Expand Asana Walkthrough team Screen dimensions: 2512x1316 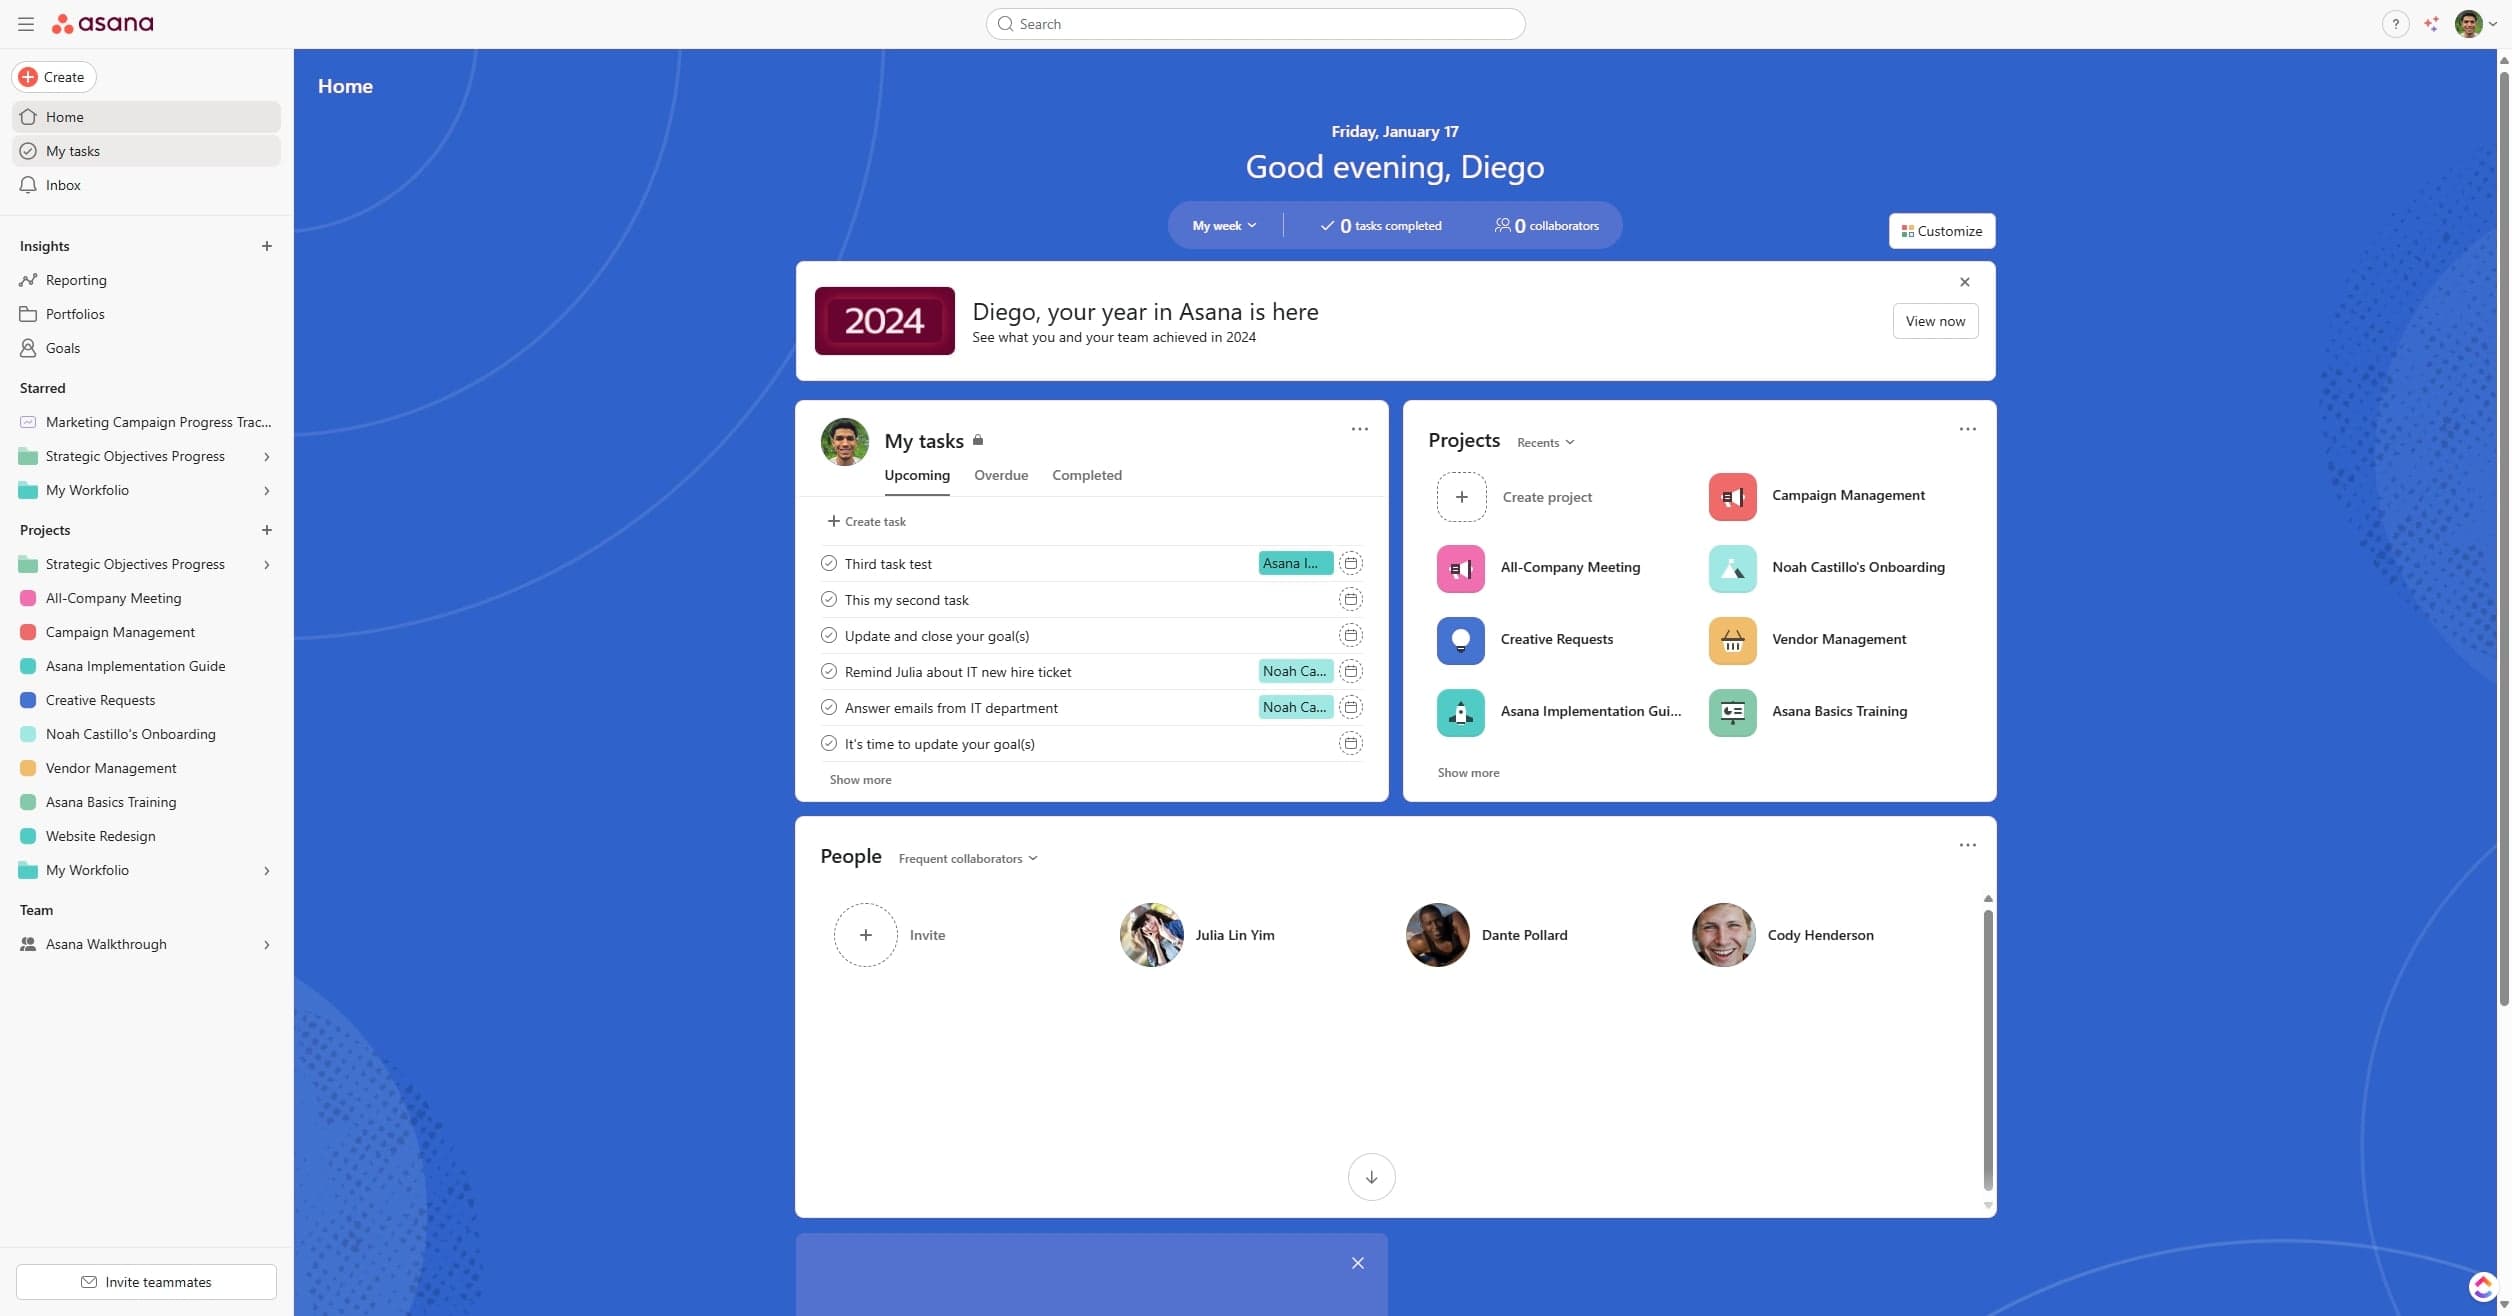tap(267, 944)
